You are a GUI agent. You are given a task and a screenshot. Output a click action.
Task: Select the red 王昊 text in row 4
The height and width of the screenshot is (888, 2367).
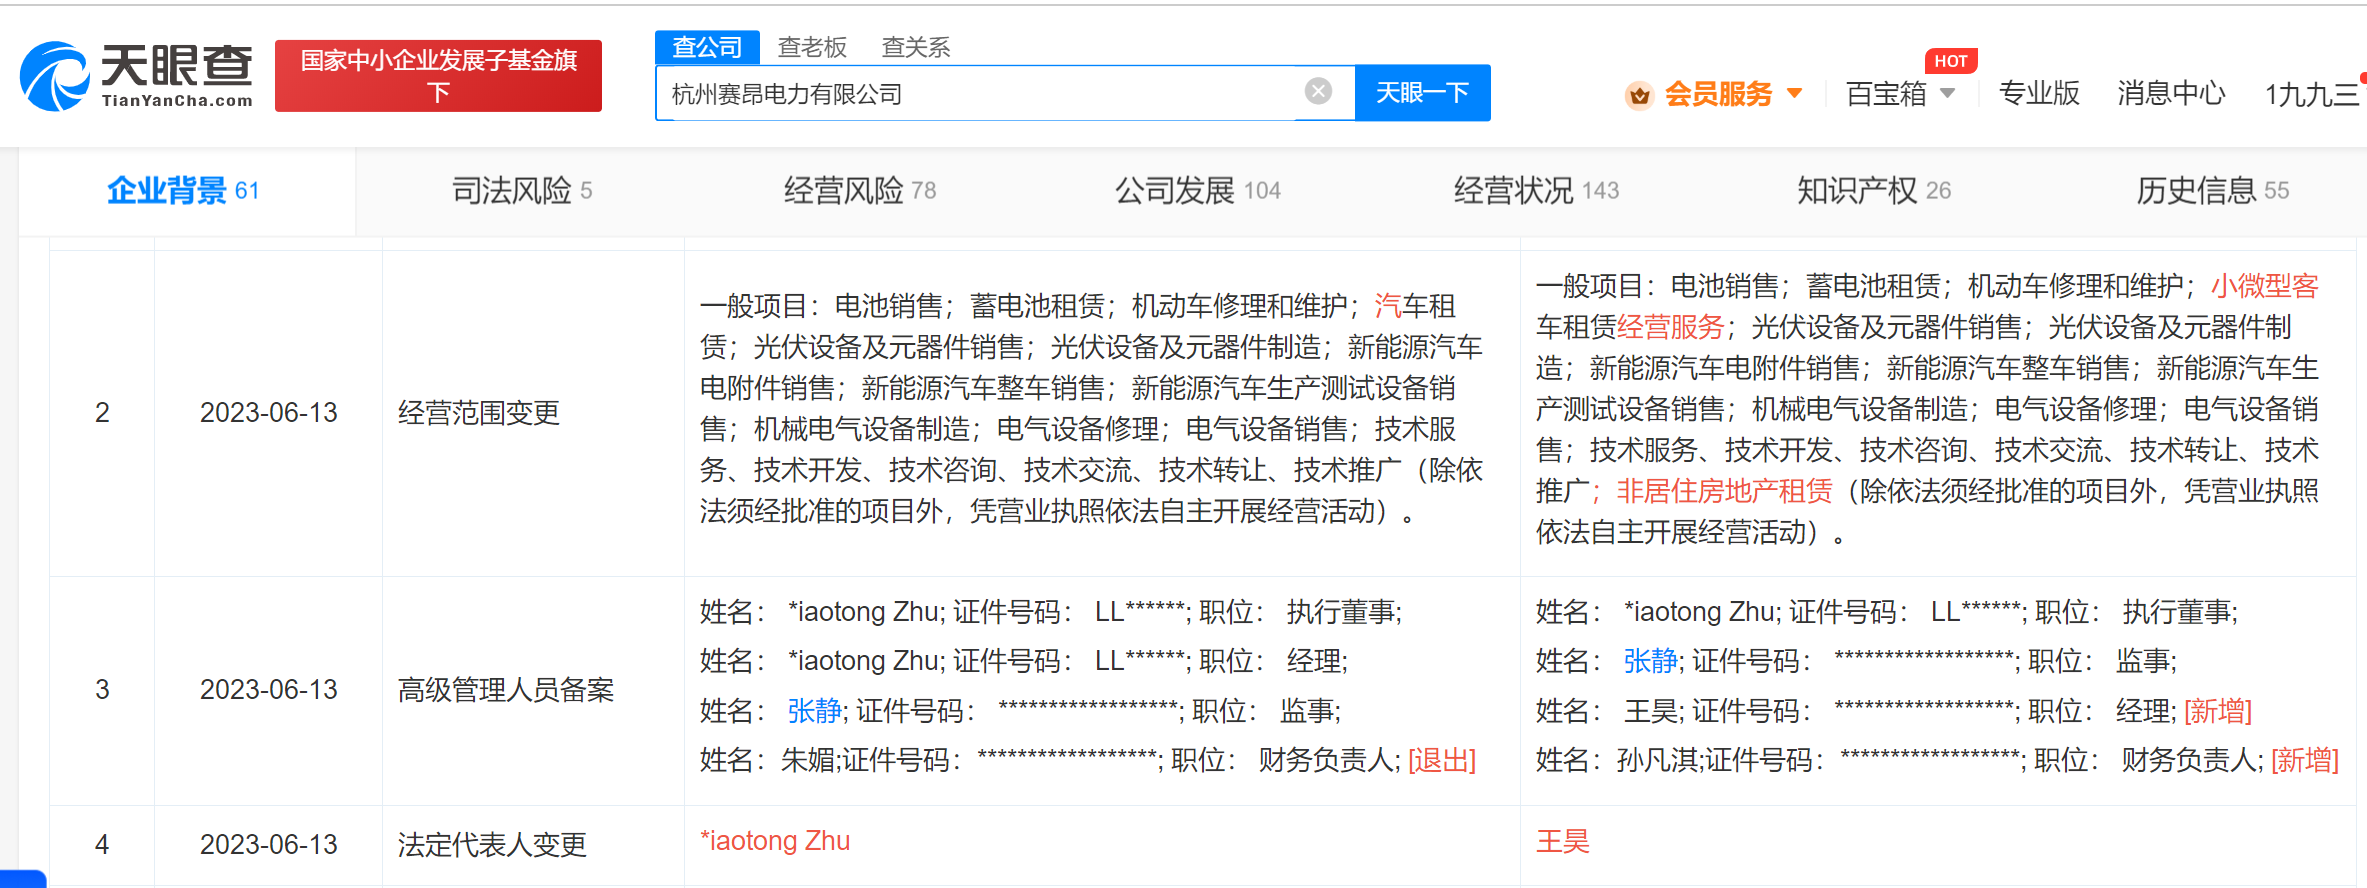[1563, 841]
